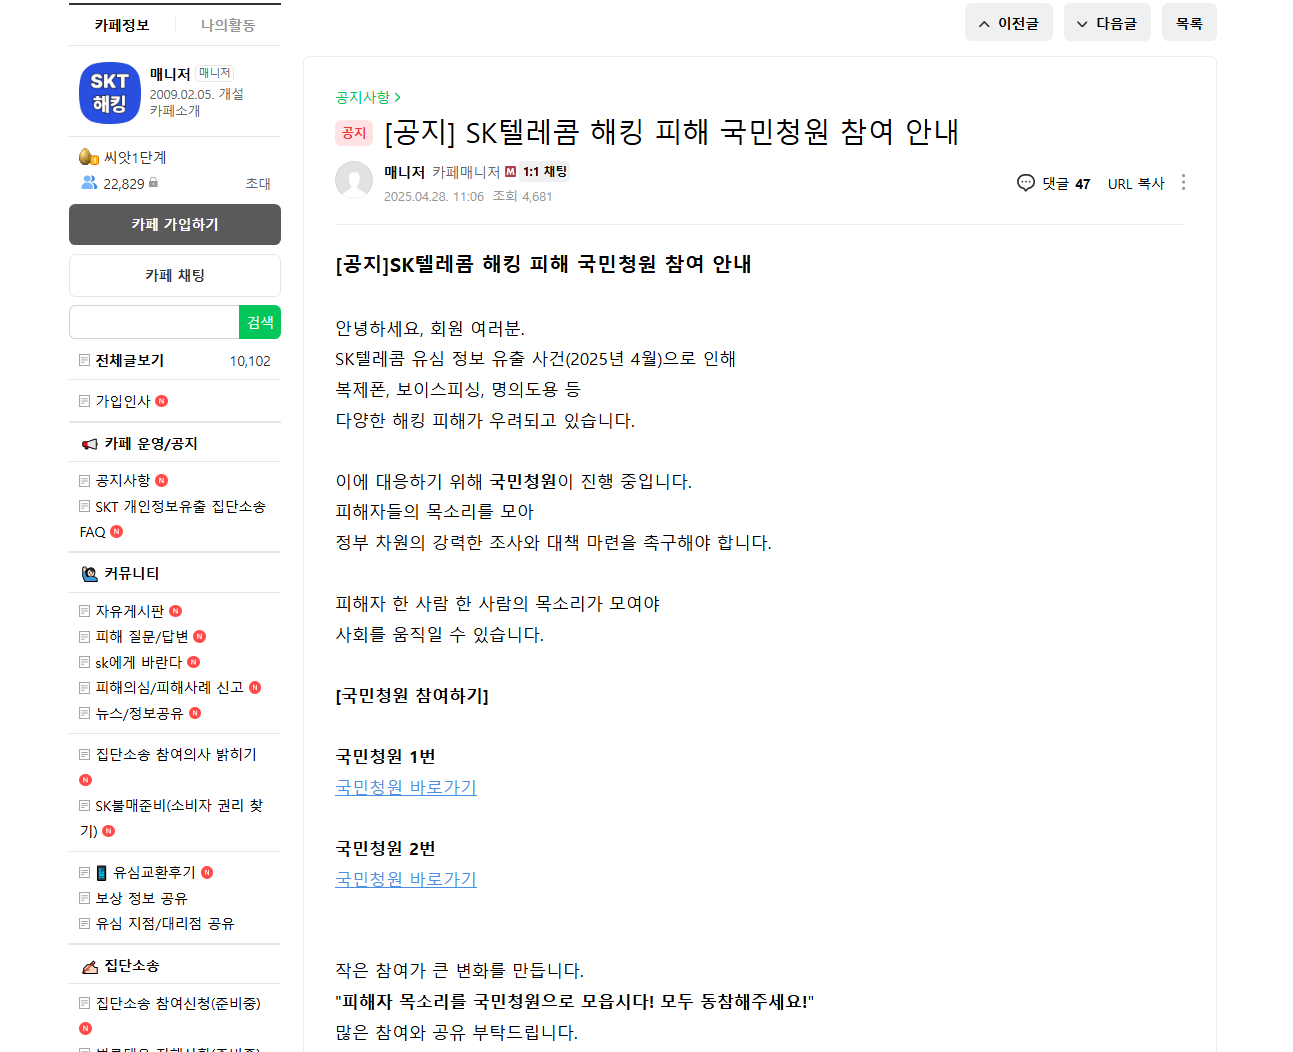Click the 매니저 badge next to cafe name
1293x1052 pixels.
pos(214,73)
